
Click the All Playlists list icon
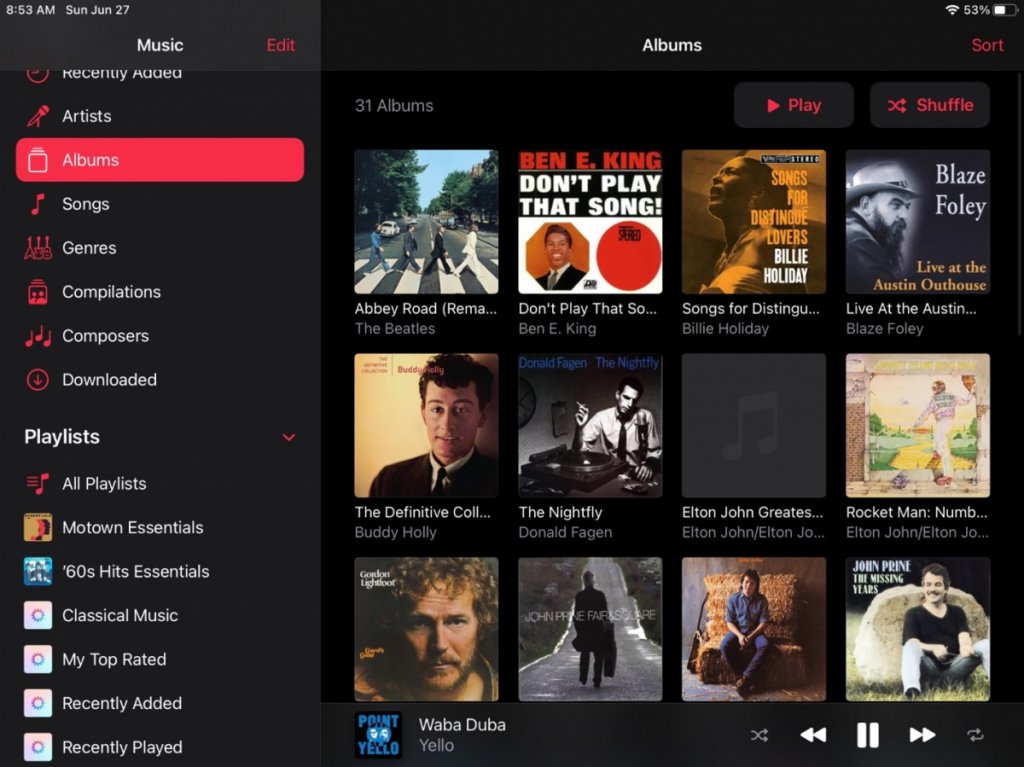38,483
